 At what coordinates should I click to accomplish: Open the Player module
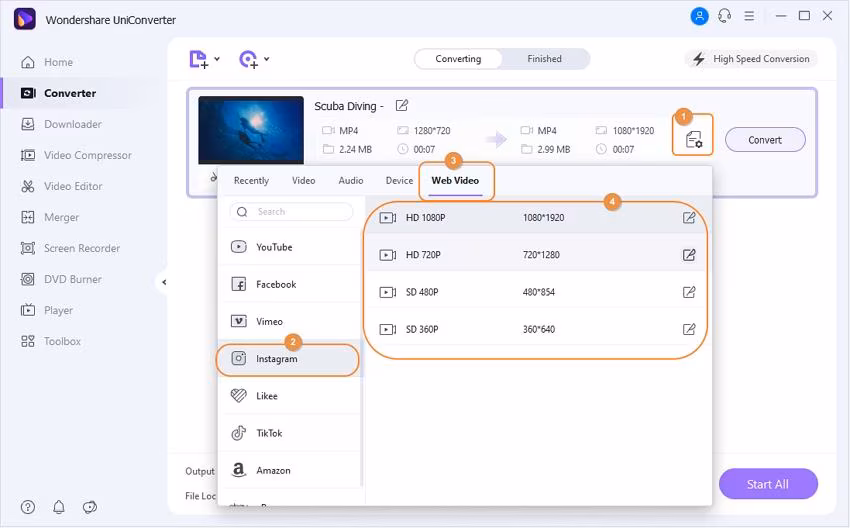(x=47, y=310)
